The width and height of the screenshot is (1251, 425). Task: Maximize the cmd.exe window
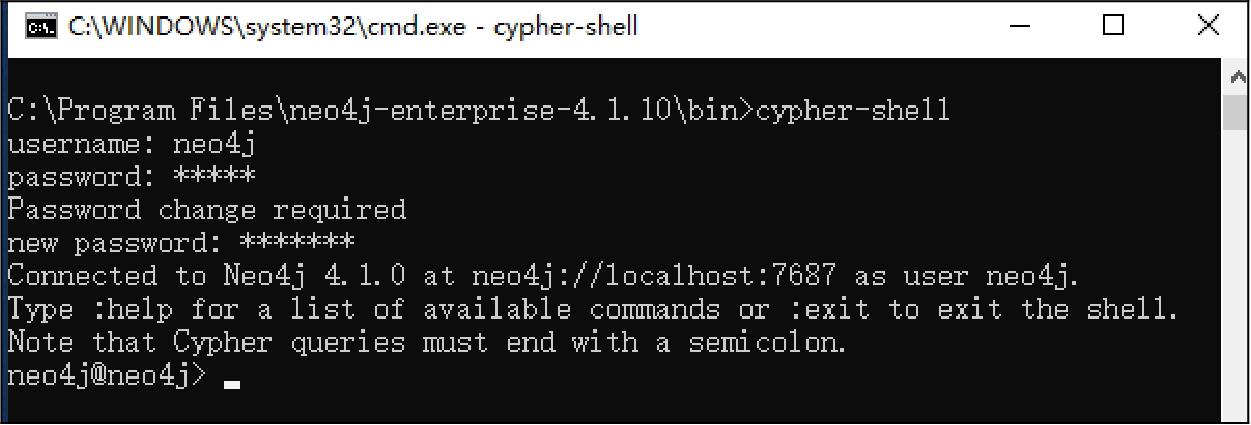tap(1114, 26)
